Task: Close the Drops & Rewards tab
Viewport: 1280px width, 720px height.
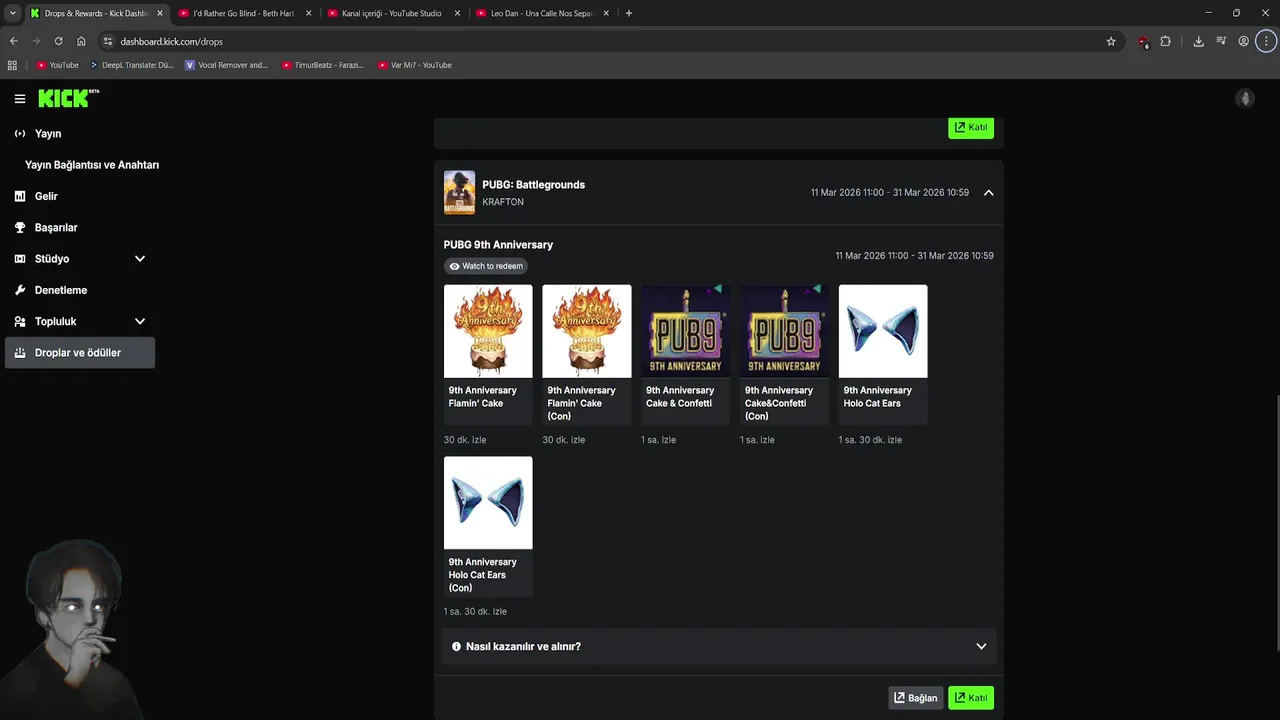Action: pos(160,13)
